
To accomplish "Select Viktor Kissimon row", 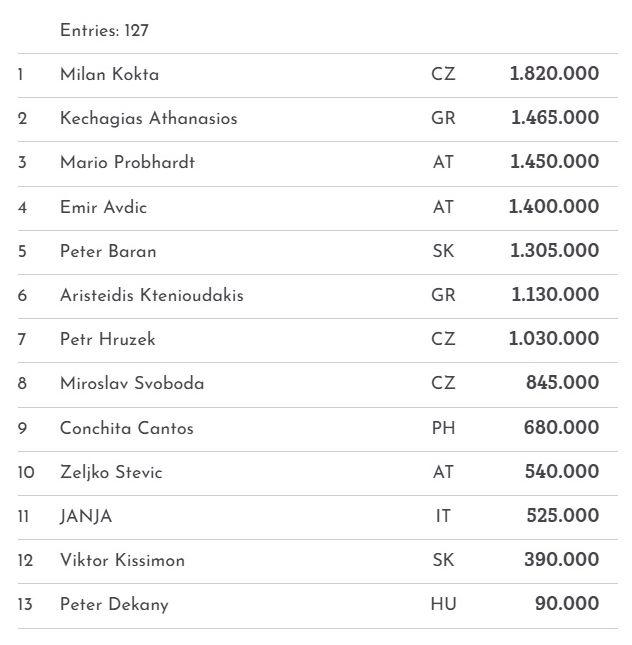I will (122, 560).
